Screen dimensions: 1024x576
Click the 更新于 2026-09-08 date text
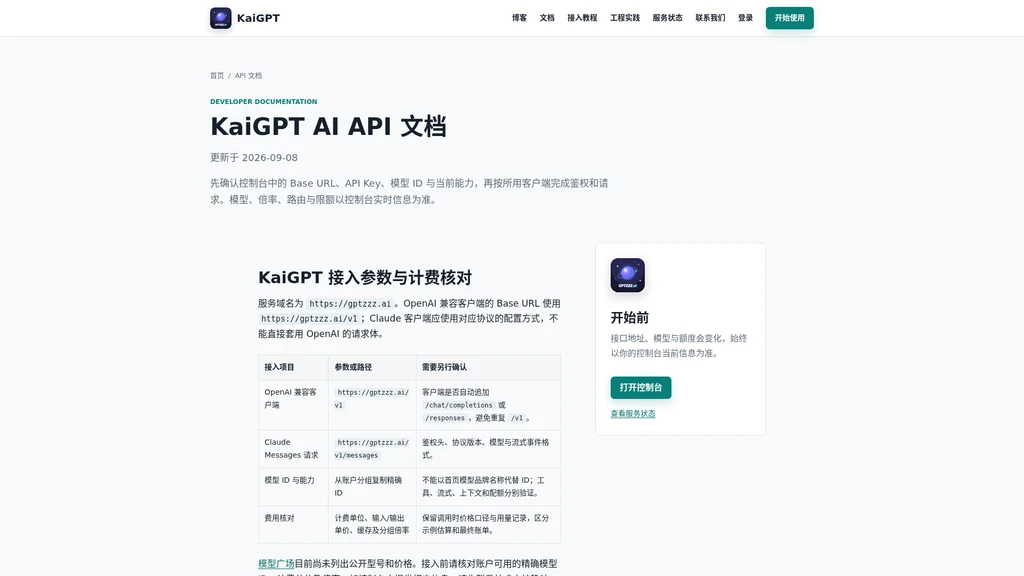[254, 158]
